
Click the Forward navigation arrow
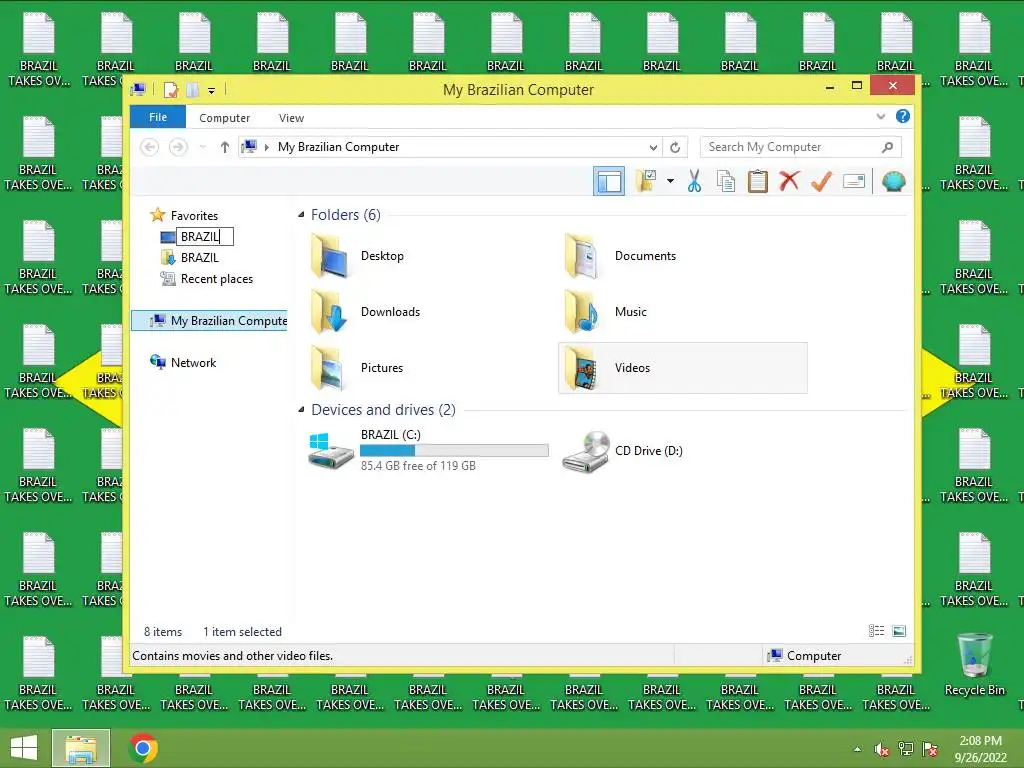(178, 147)
